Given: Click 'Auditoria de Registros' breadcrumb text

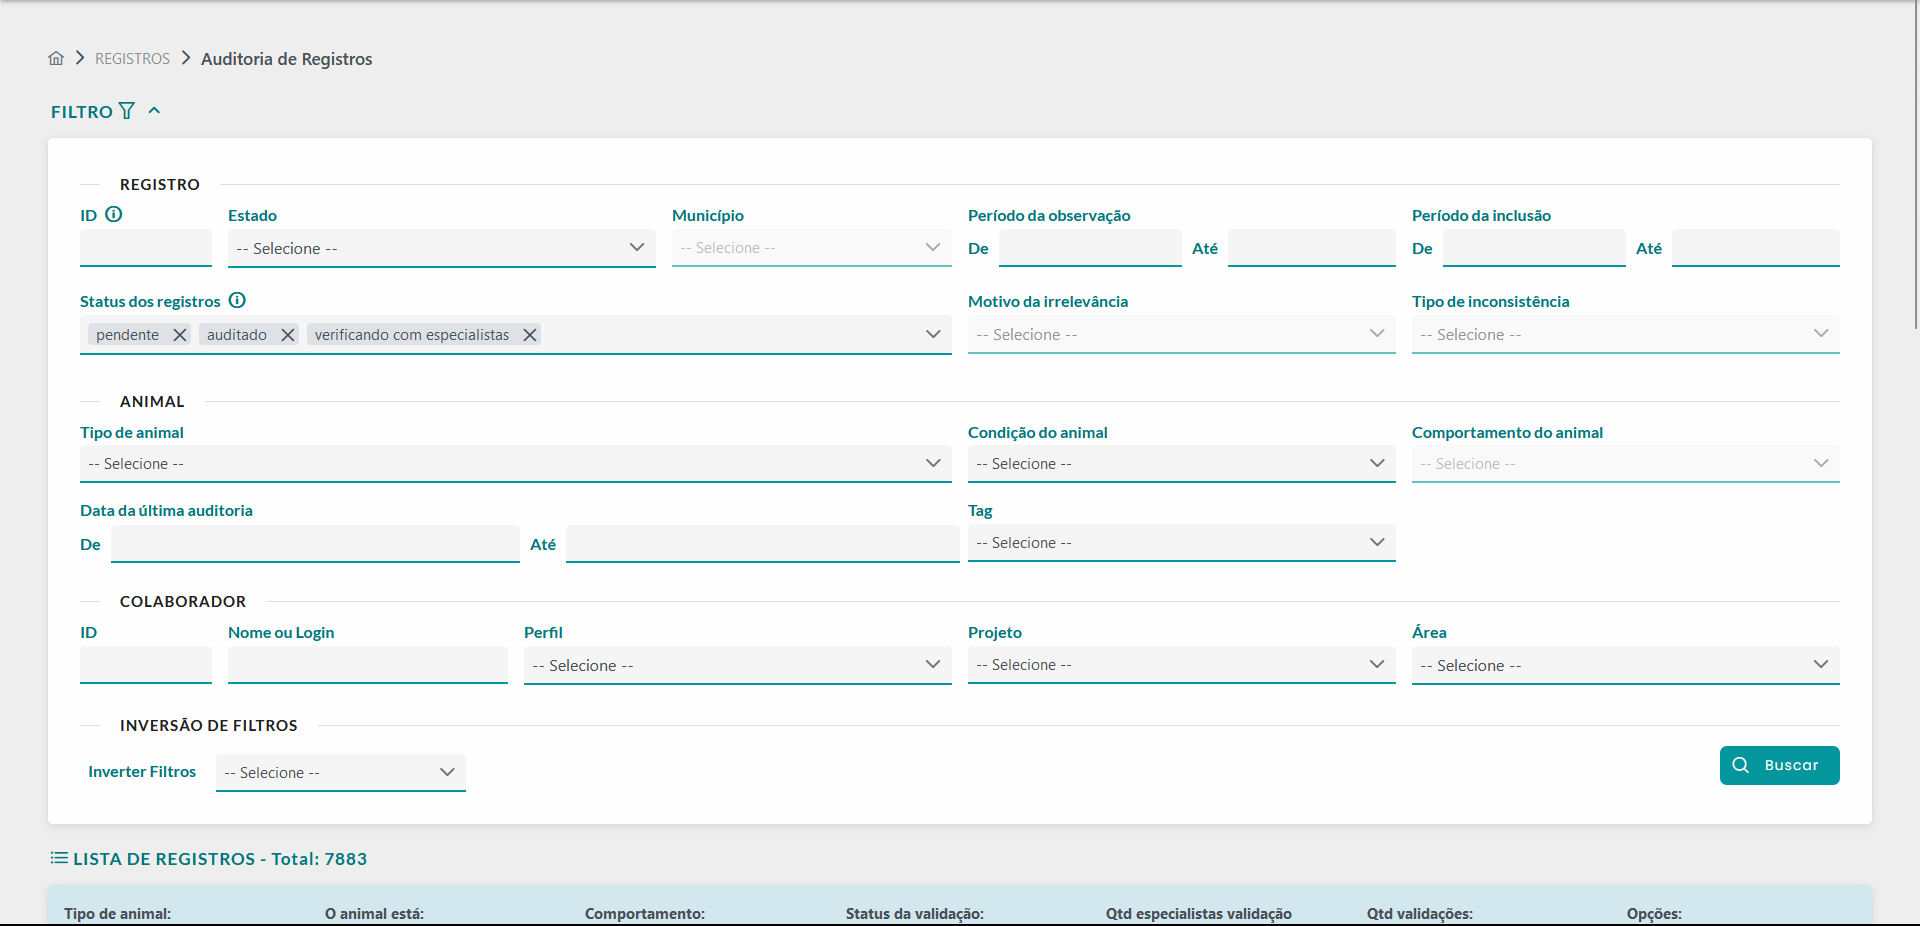Looking at the screenshot, I should click(287, 59).
